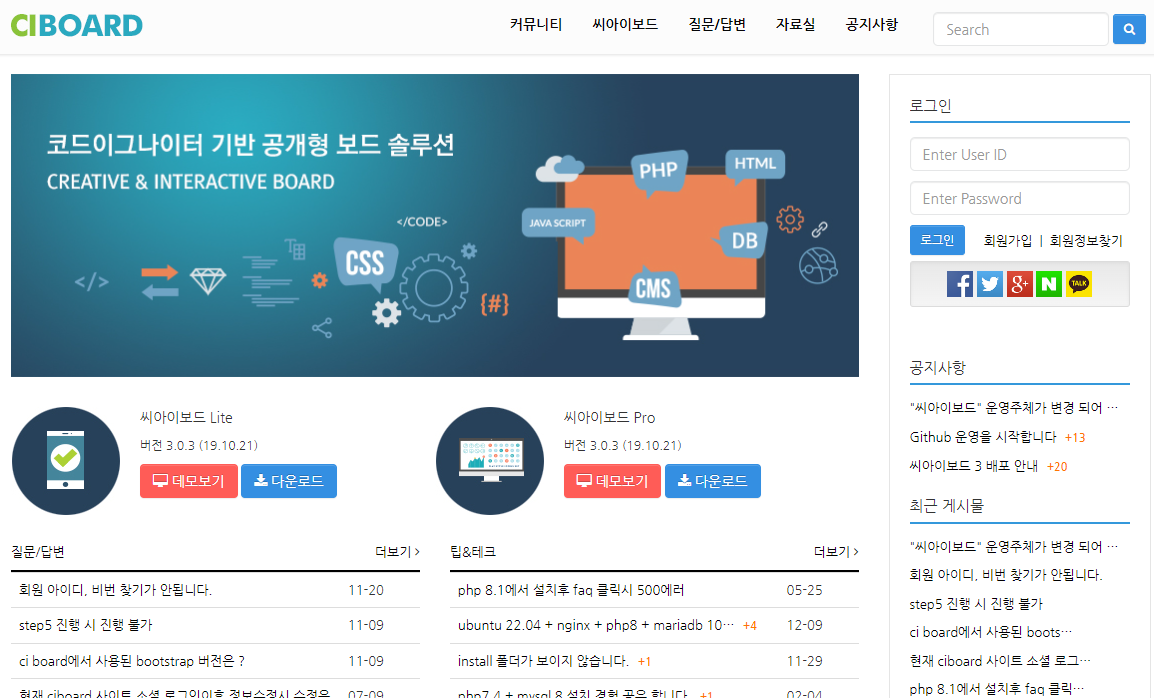Click the +20 comment count
The width and height of the screenshot is (1154, 698).
point(1057,466)
